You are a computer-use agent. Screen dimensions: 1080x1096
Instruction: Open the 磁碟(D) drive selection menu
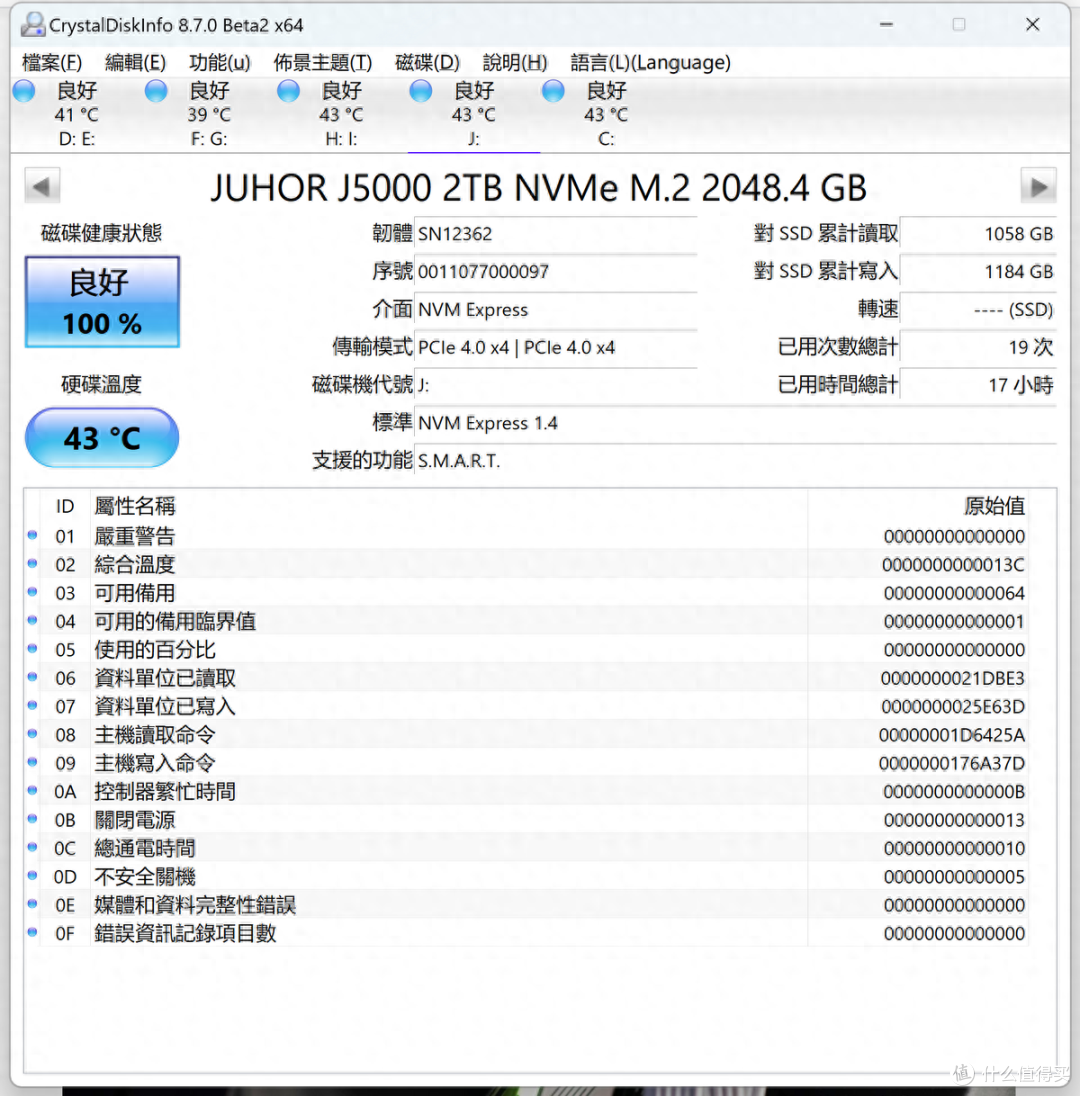(428, 62)
